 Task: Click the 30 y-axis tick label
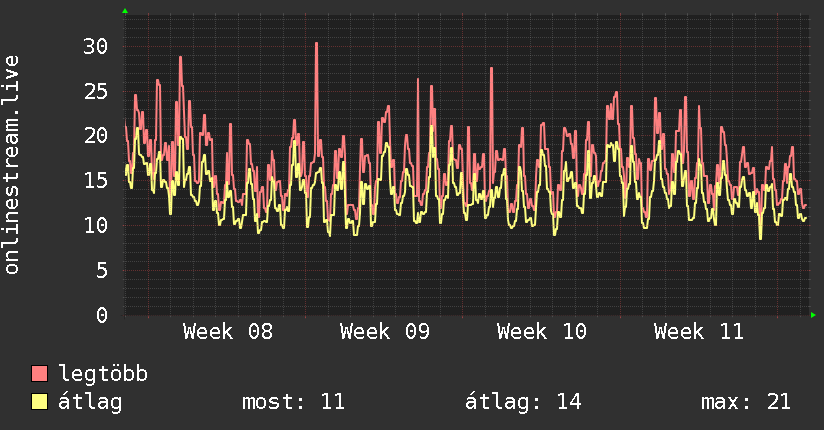pyautogui.click(x=96, y=47)
